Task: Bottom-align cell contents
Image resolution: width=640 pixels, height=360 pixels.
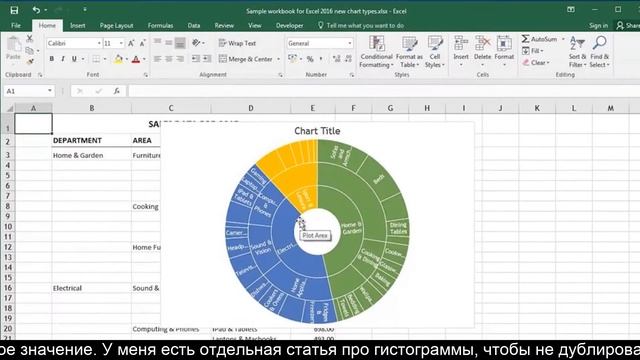Action: pyautogui.click(x=180, y=42)
